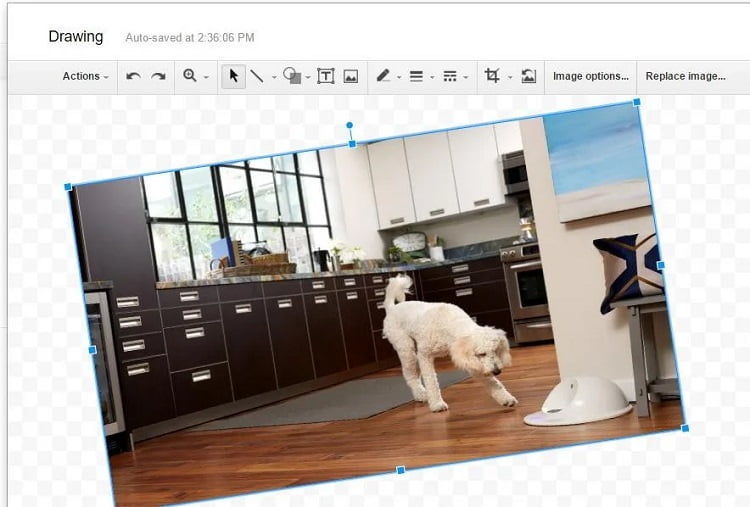Pick the Line tool
The height and width of the screenshot is (507, 750).
click(x=257, y=76)
